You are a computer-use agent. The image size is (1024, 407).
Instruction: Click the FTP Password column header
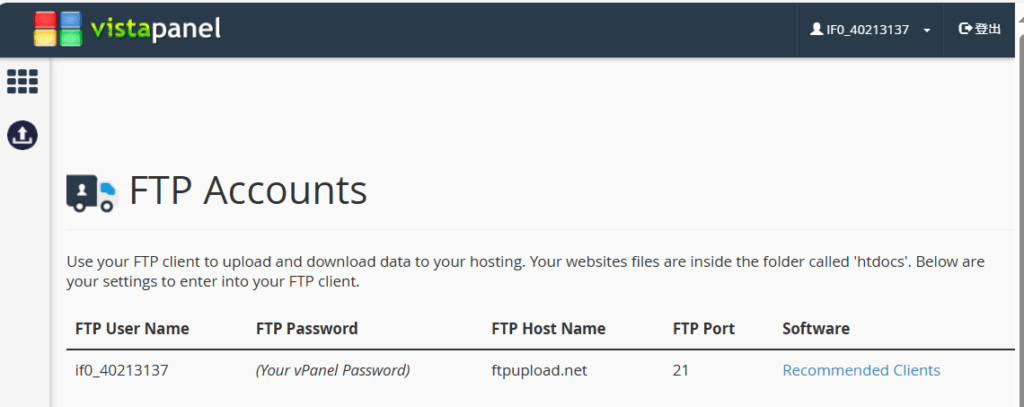pyautogui.click(x=307, y=328)
